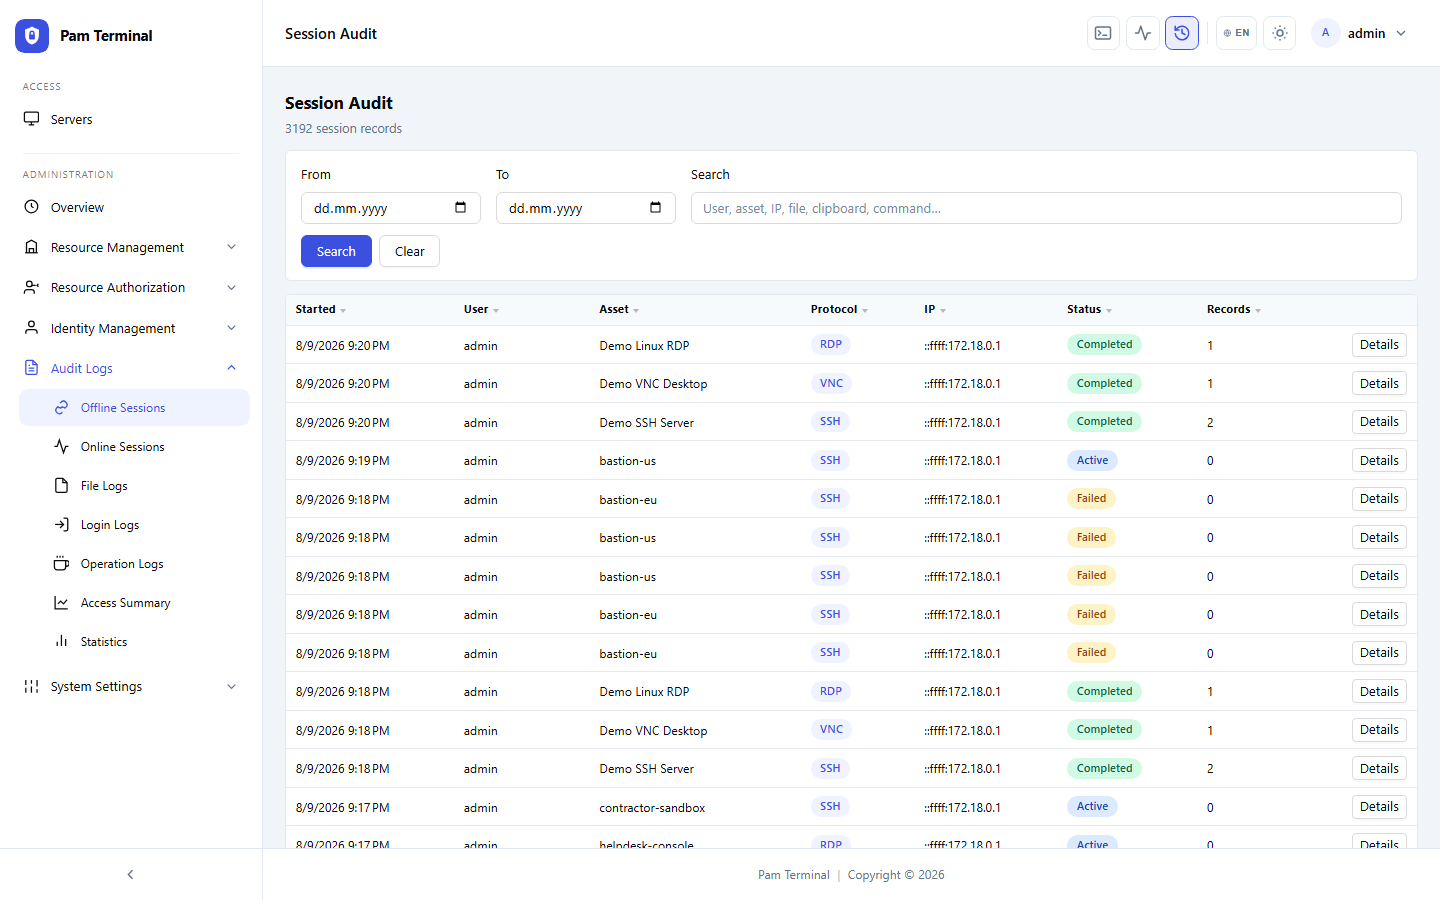Click the Access Summary chart icon

pos(62,603)
